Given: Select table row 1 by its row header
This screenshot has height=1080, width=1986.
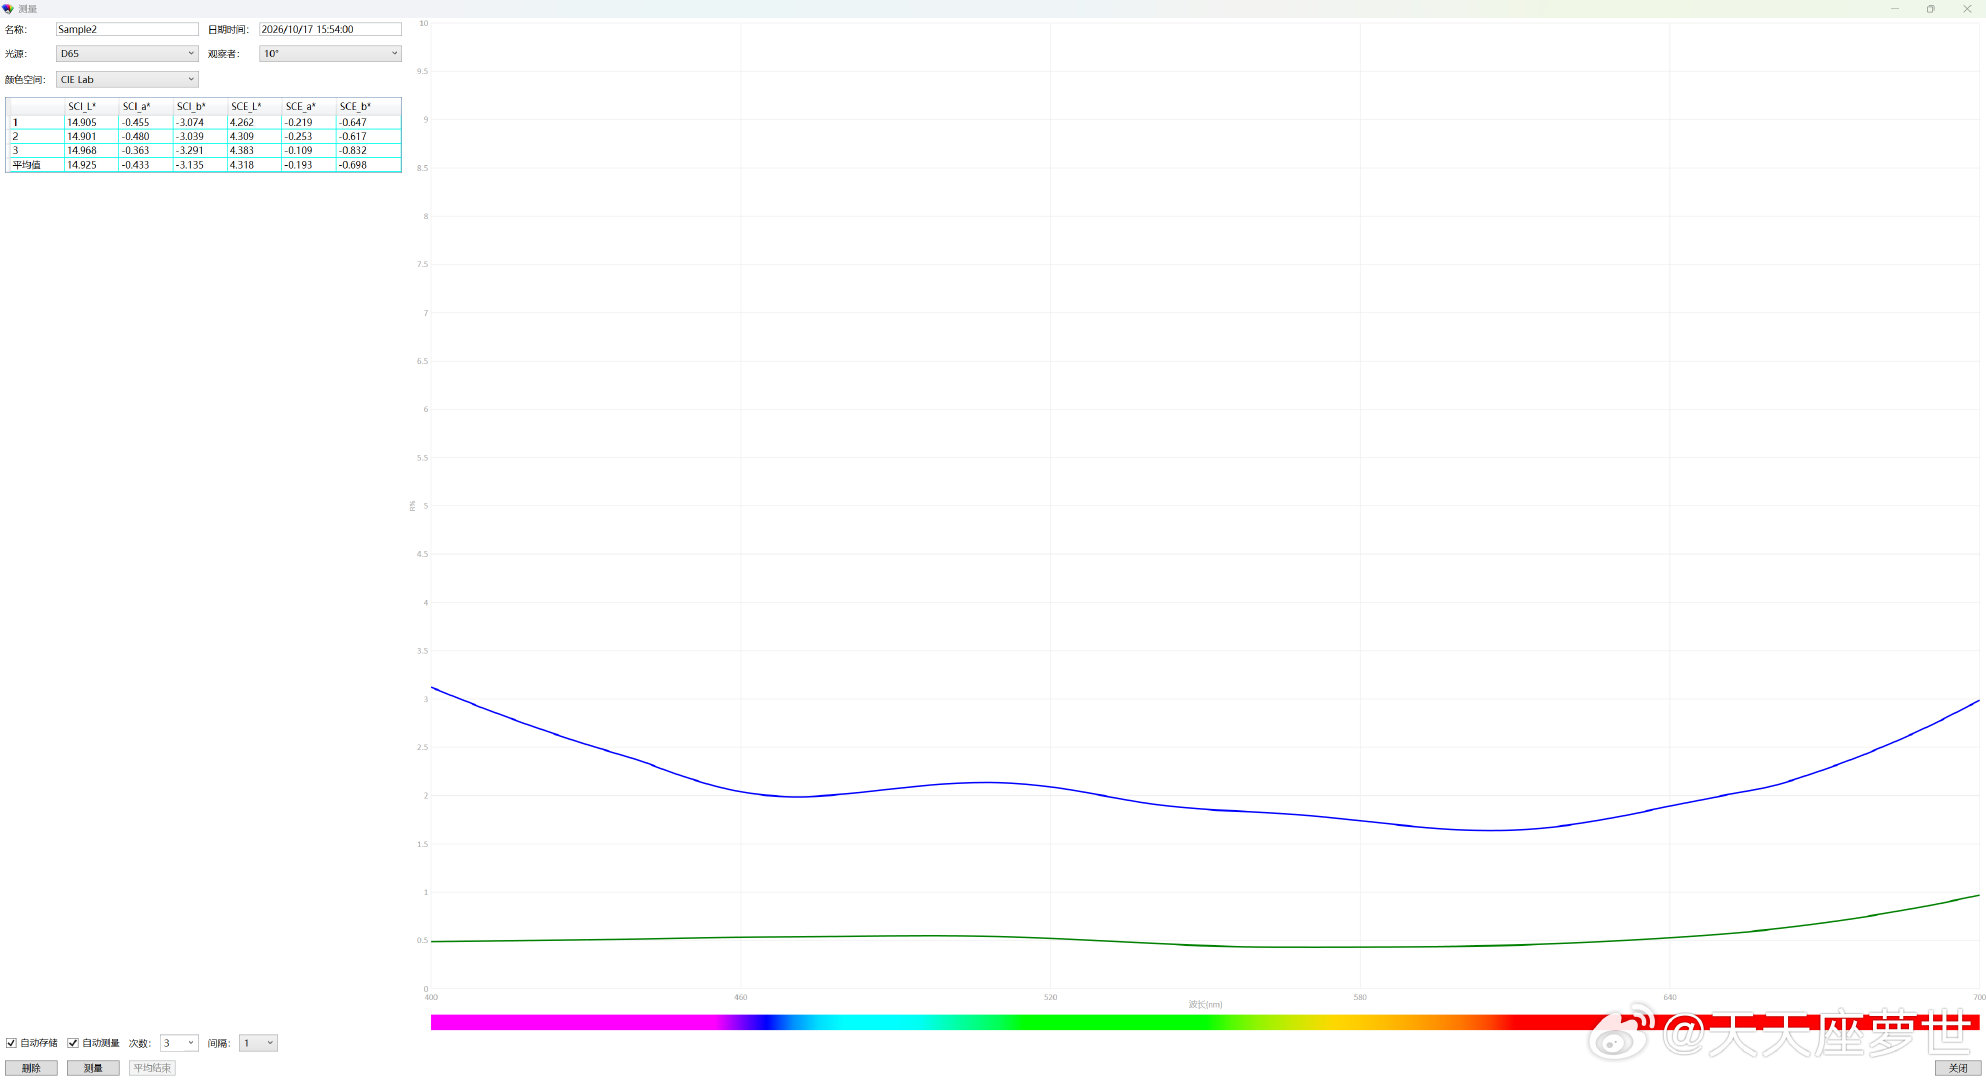Looking at the screenshot, I should click(36, 122).
